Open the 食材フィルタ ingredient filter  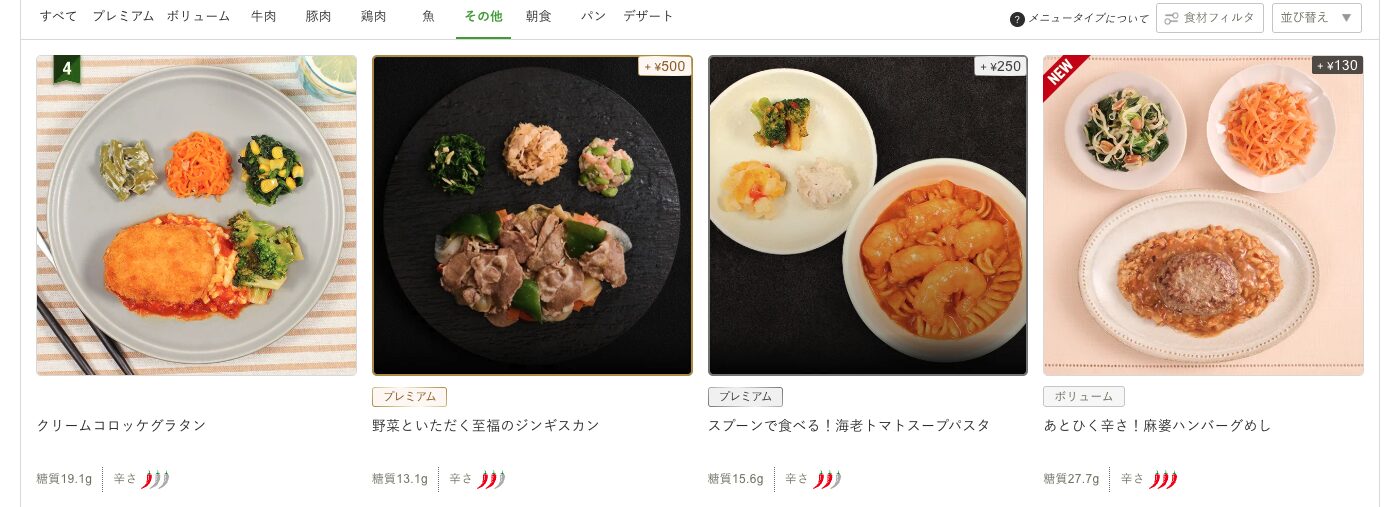tap(1209, 18)
